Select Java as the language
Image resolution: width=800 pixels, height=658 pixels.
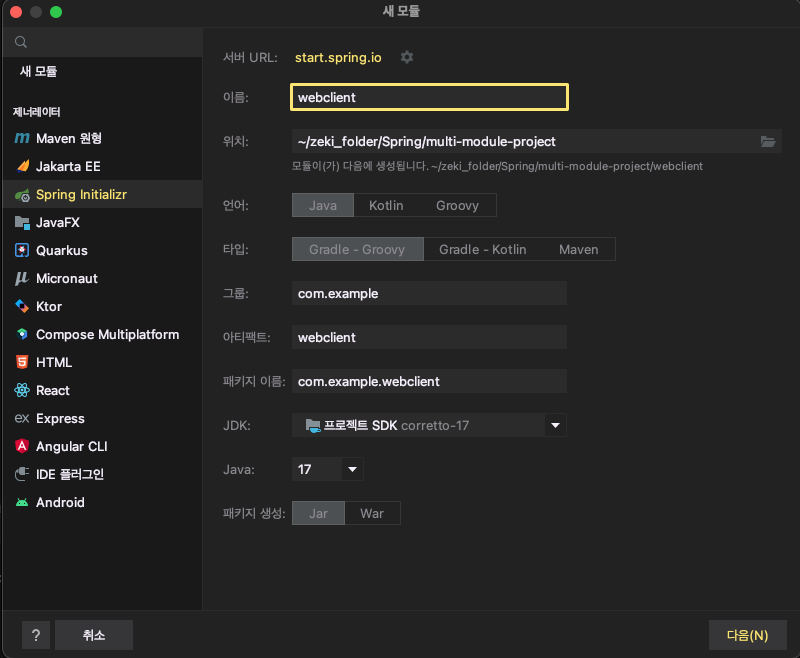click(322, 206)
